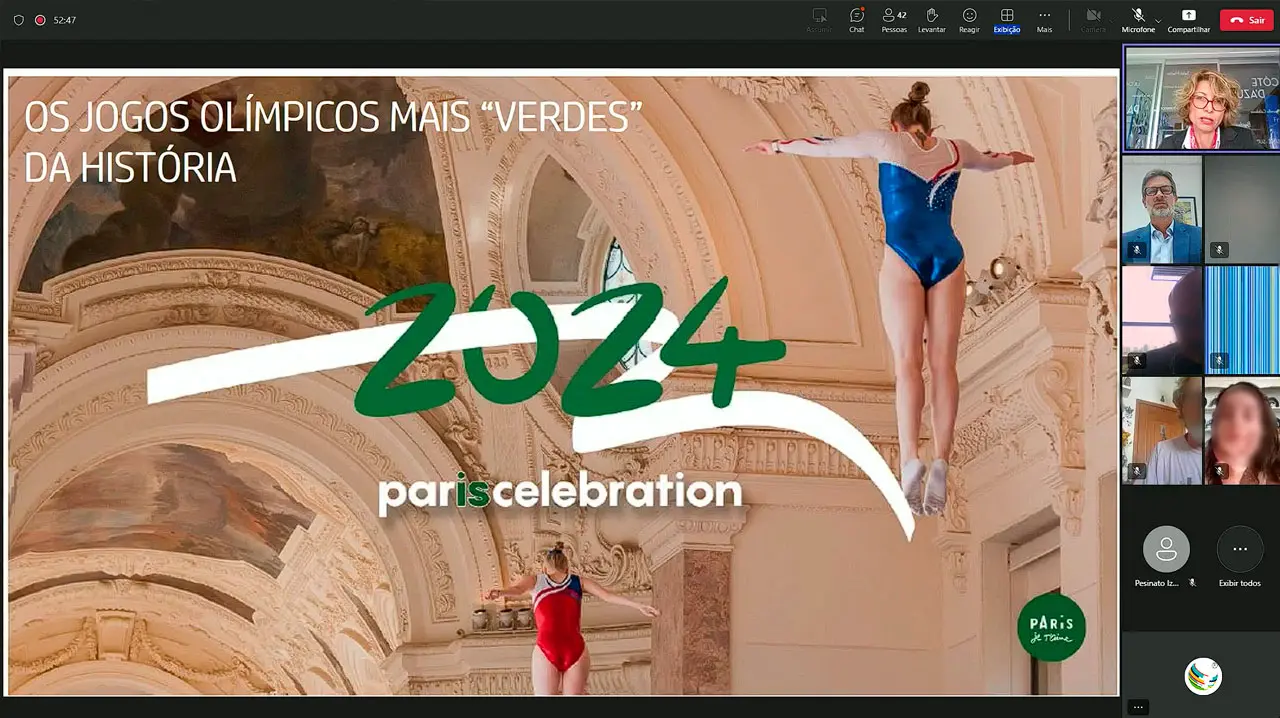
Task: Toggle the Câmera on or off
Action: pyautogui.click(x=1093, y=20)
